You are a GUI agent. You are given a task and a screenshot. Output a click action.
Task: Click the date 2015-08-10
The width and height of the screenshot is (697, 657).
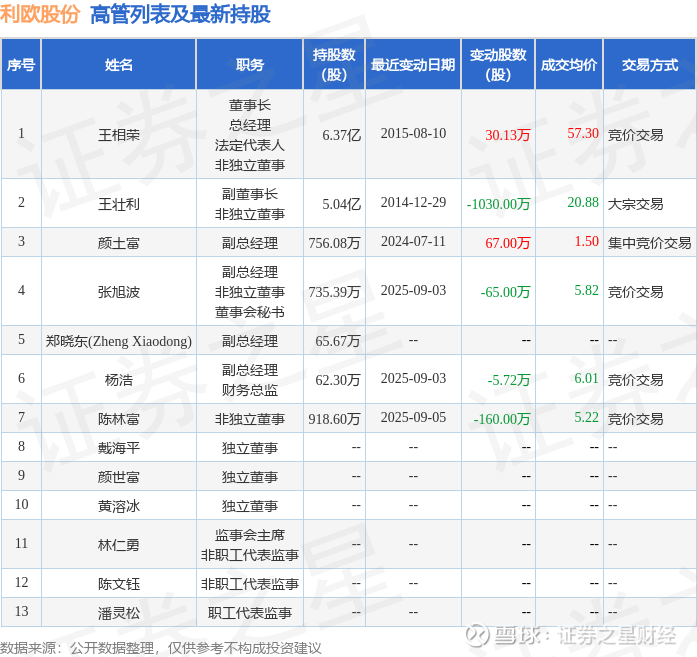tap(413, 133)
